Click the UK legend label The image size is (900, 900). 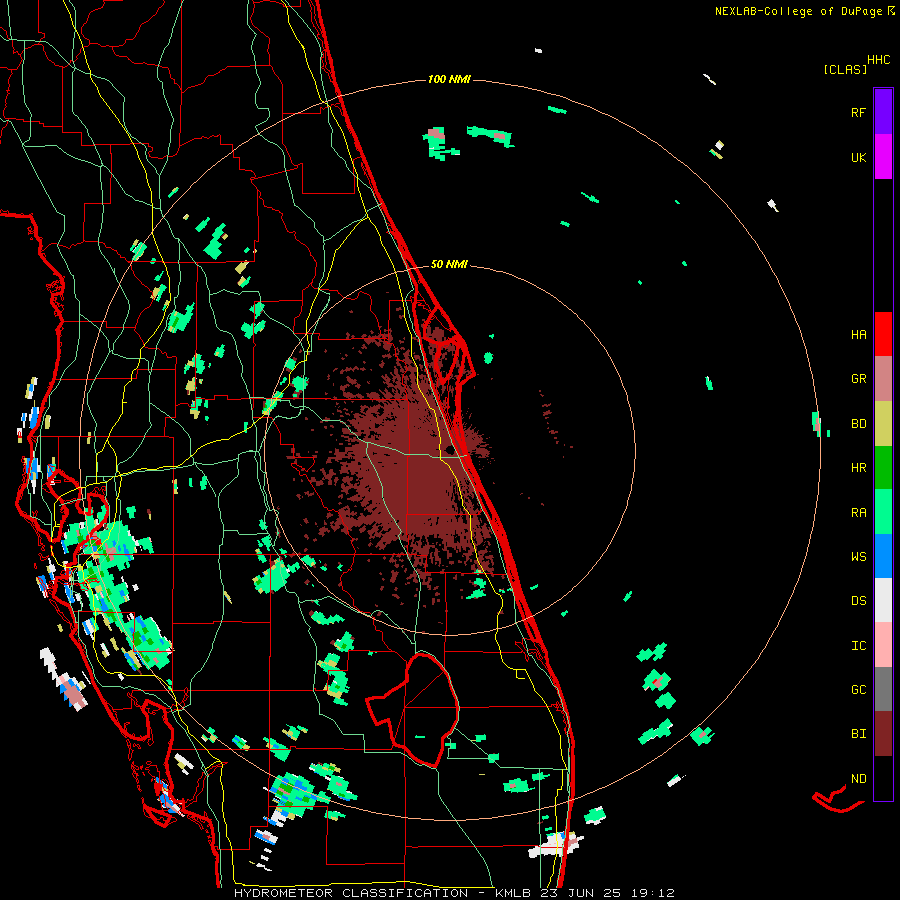[858, 157]
